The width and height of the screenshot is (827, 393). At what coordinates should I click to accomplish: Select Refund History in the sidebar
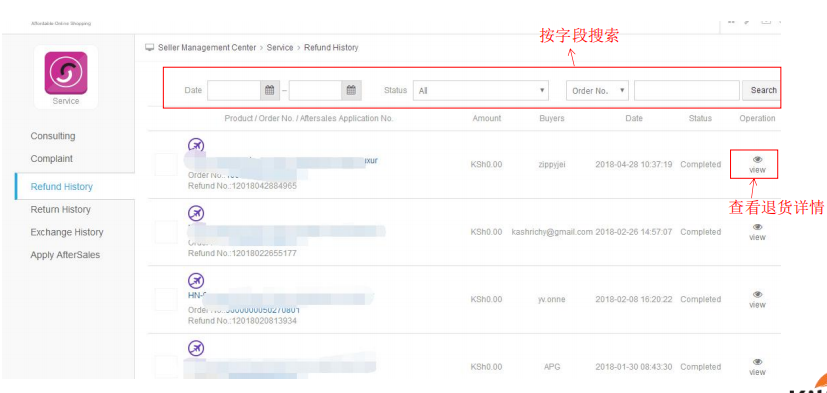[x=62, y=187]
